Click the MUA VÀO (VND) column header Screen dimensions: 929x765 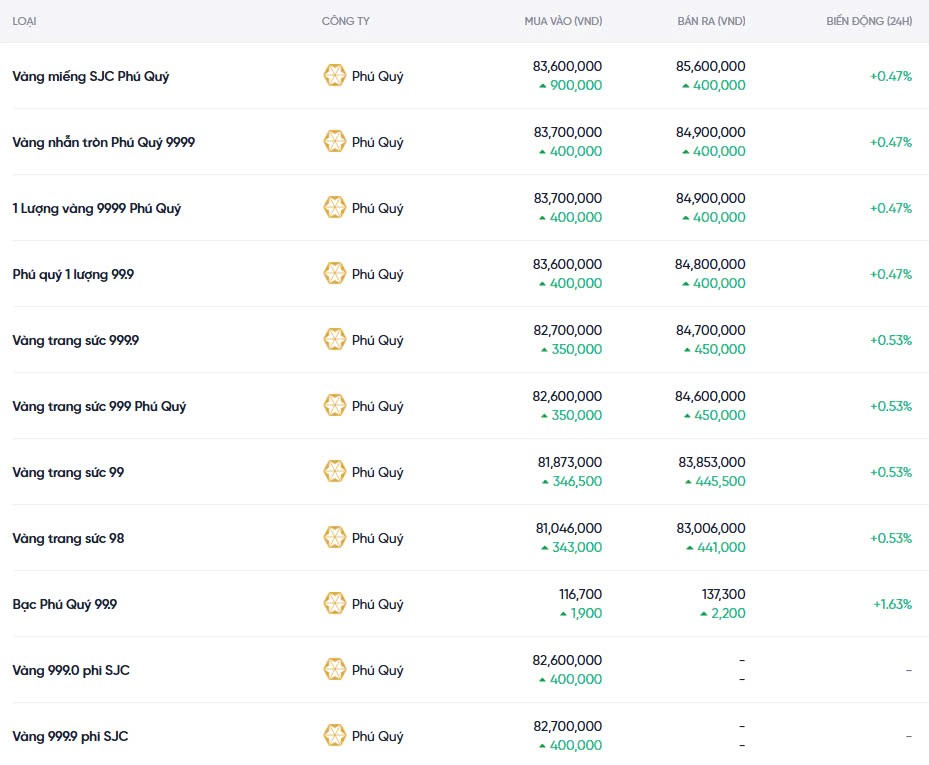click(x=563, y=21)
